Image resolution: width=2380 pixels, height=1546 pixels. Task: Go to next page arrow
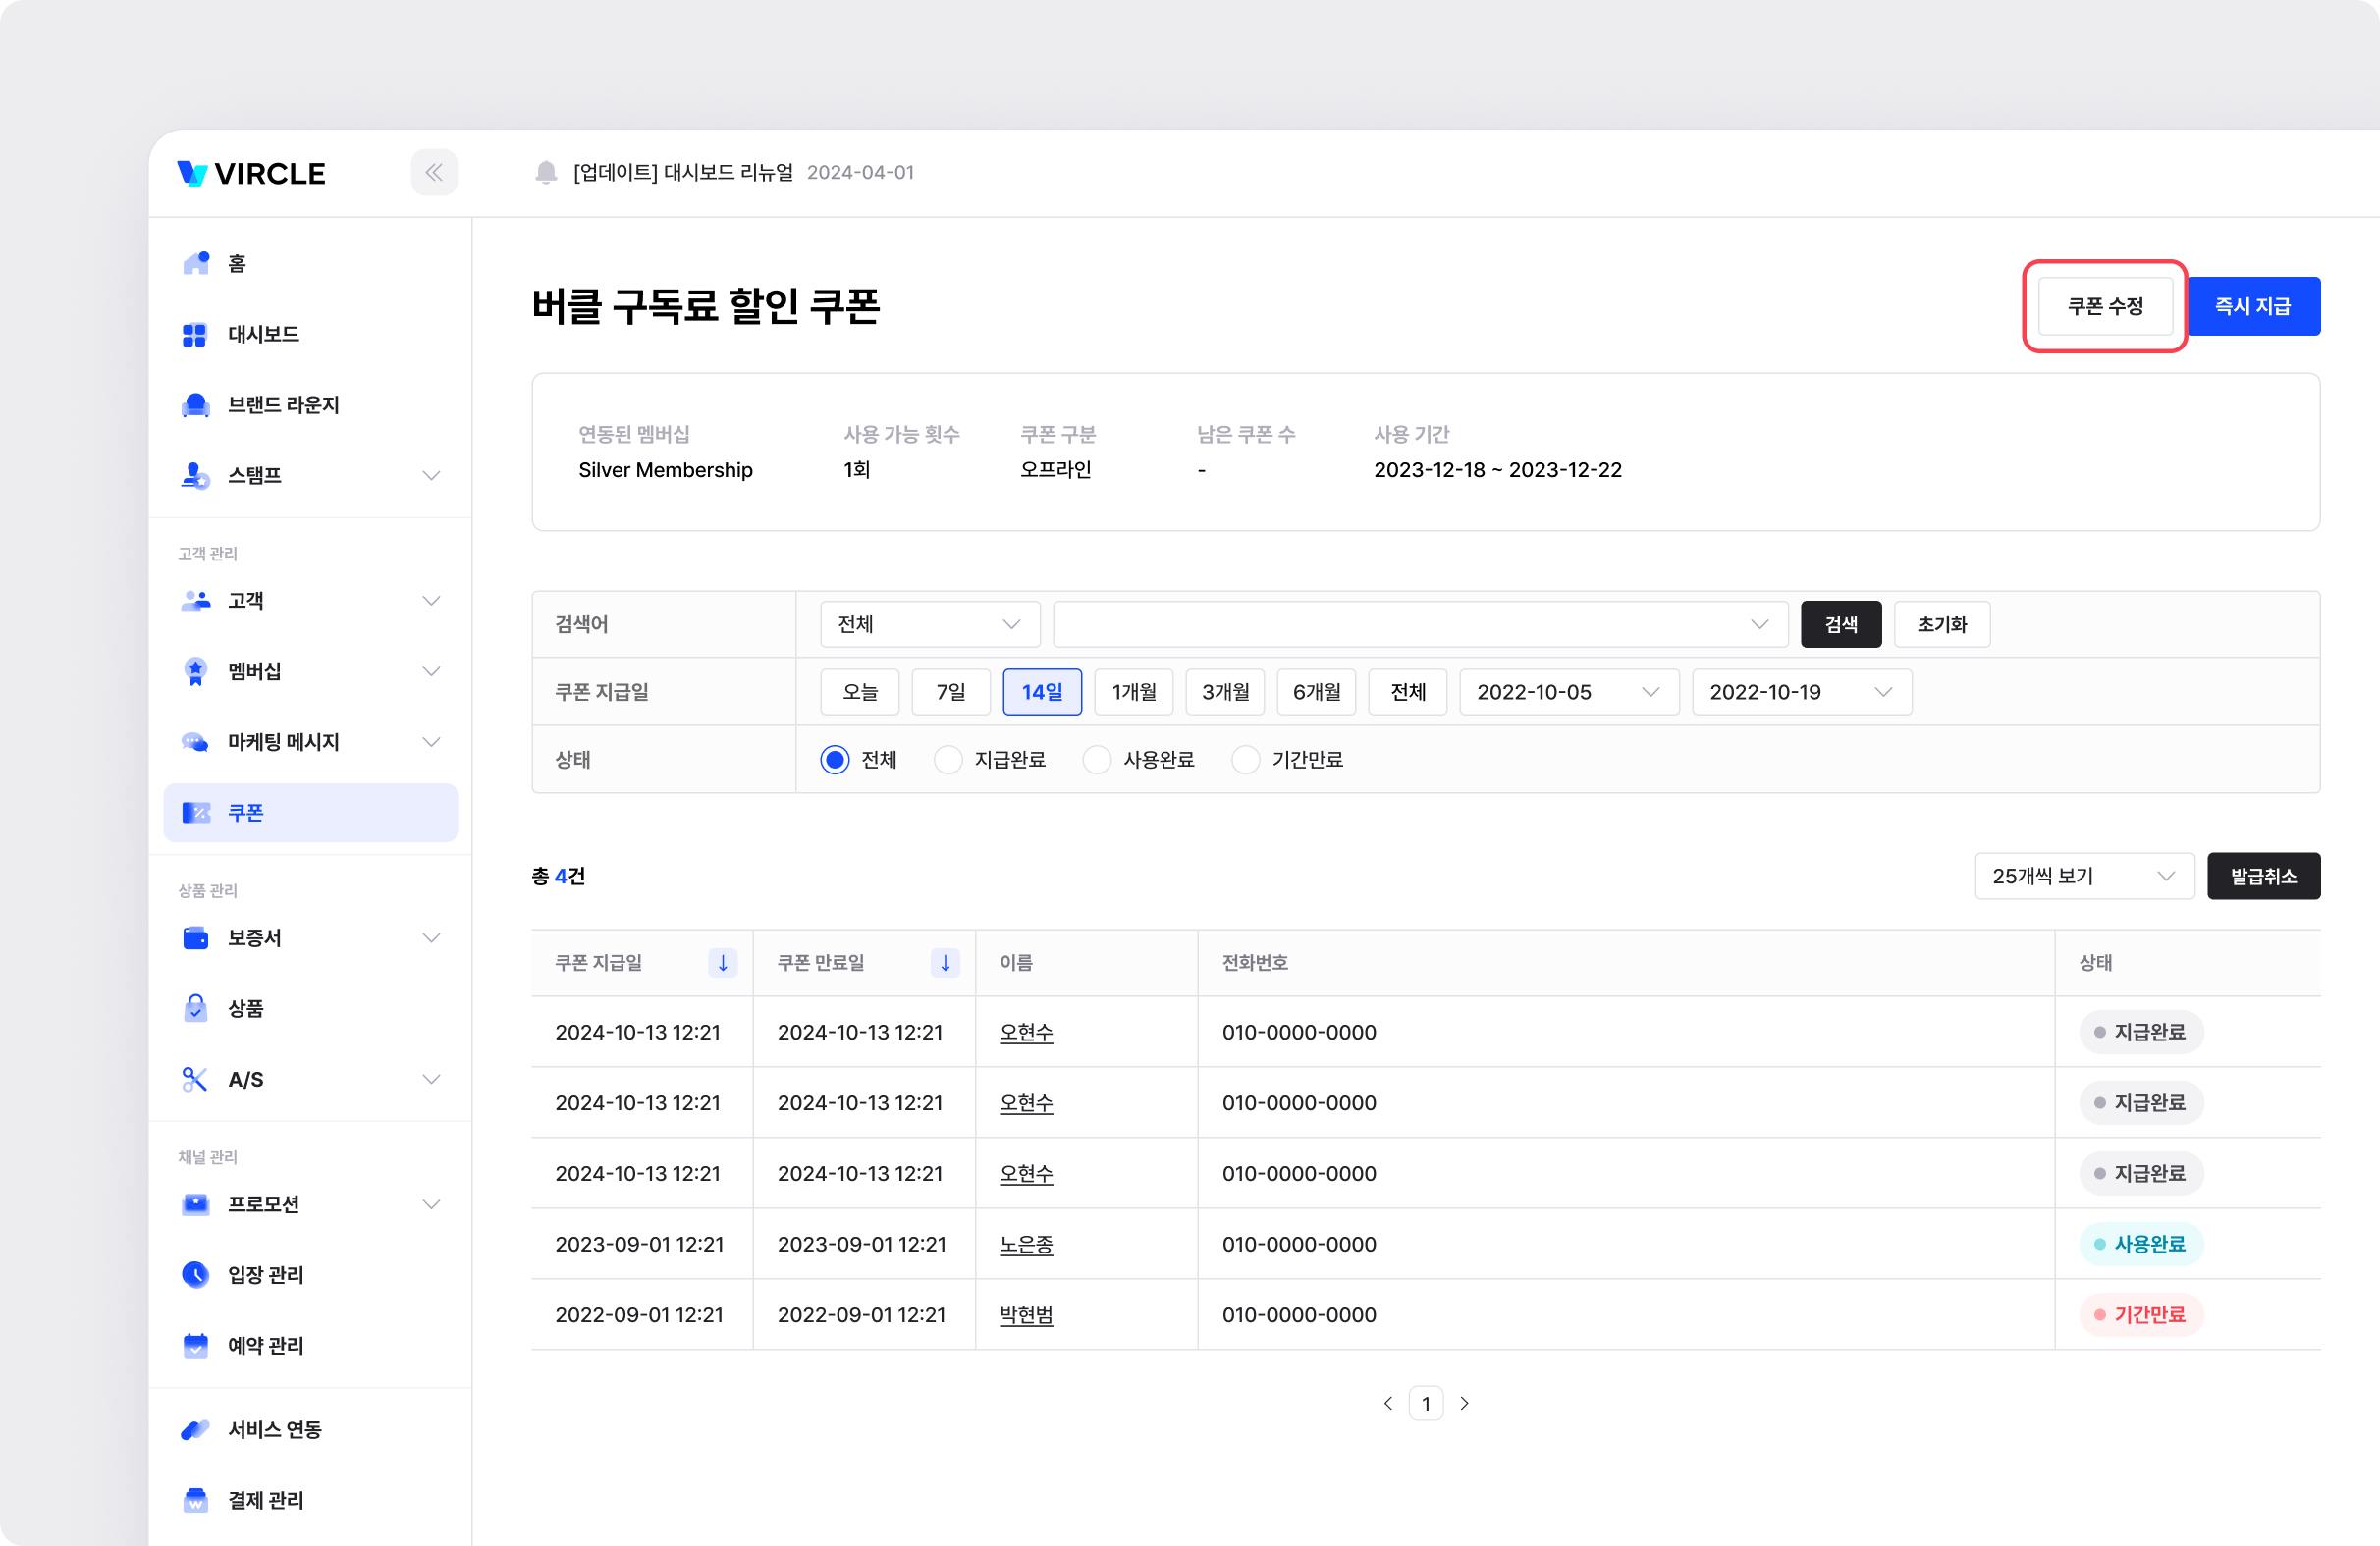pyautogui.click(x=1464, y=1403)
